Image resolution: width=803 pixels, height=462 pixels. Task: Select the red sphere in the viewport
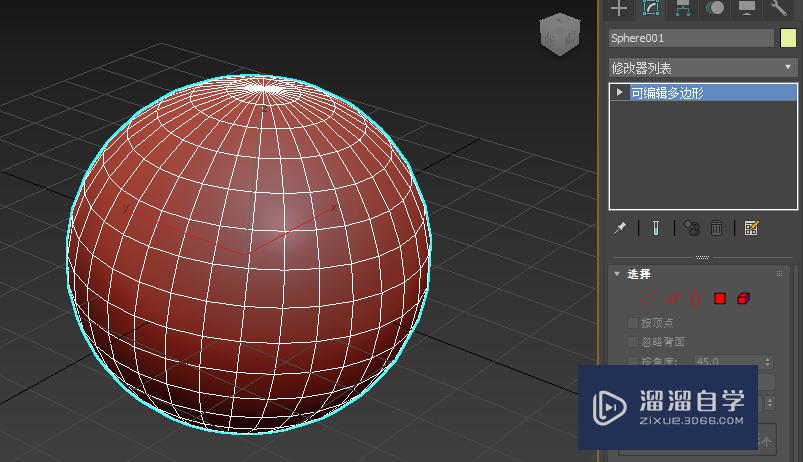pyautogui.click(x=249, y=255)
